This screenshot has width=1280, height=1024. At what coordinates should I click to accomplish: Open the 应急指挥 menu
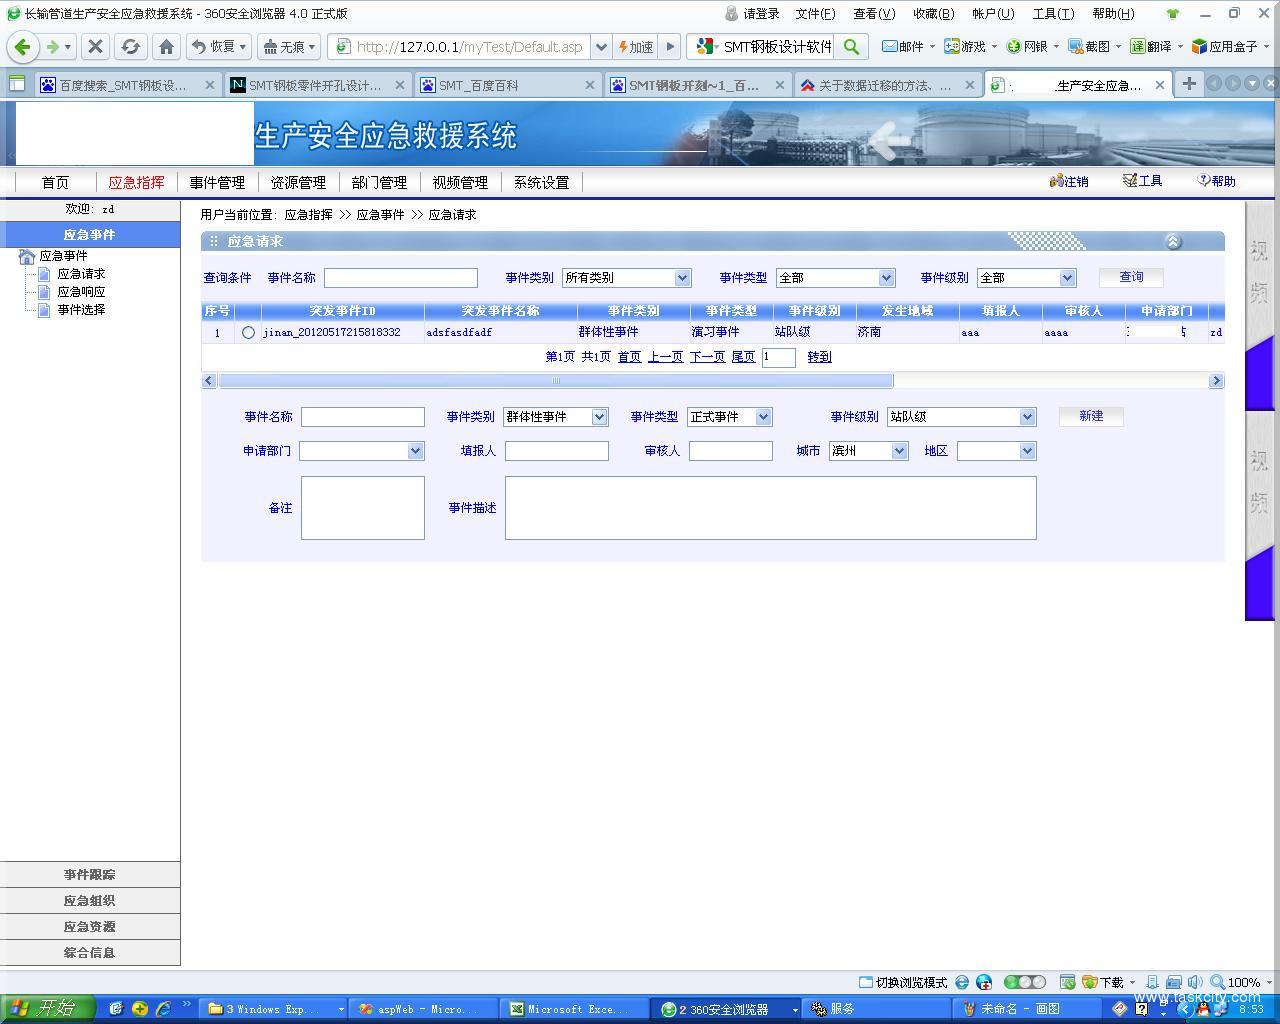point(136,182)
